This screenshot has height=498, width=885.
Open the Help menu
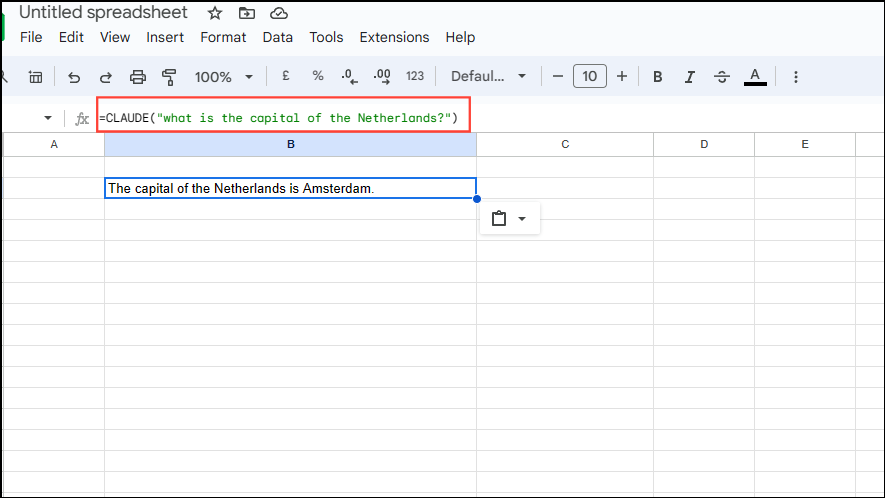pos(460,37)
